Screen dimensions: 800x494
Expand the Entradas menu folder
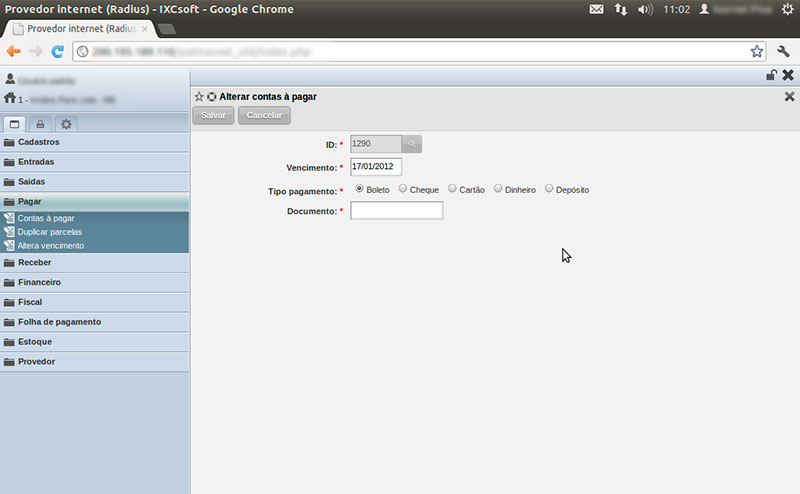pyautogui.click(x=94, y=162)
